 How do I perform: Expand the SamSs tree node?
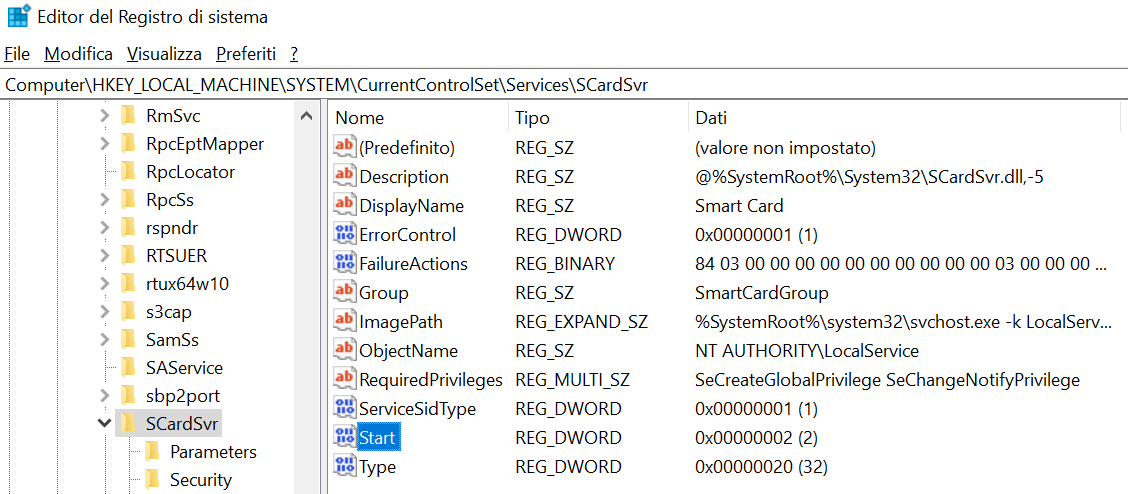coord(105,339)
